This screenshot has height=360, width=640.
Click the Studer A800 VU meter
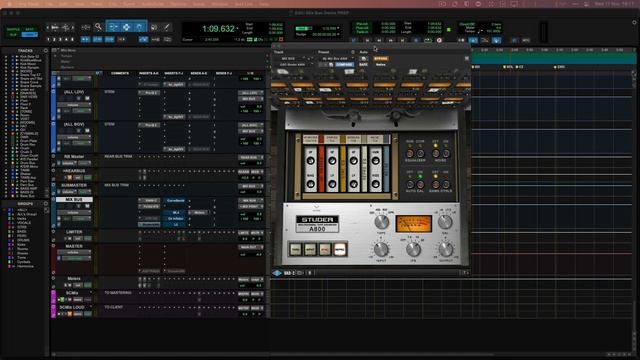click(x=413, y=223)
